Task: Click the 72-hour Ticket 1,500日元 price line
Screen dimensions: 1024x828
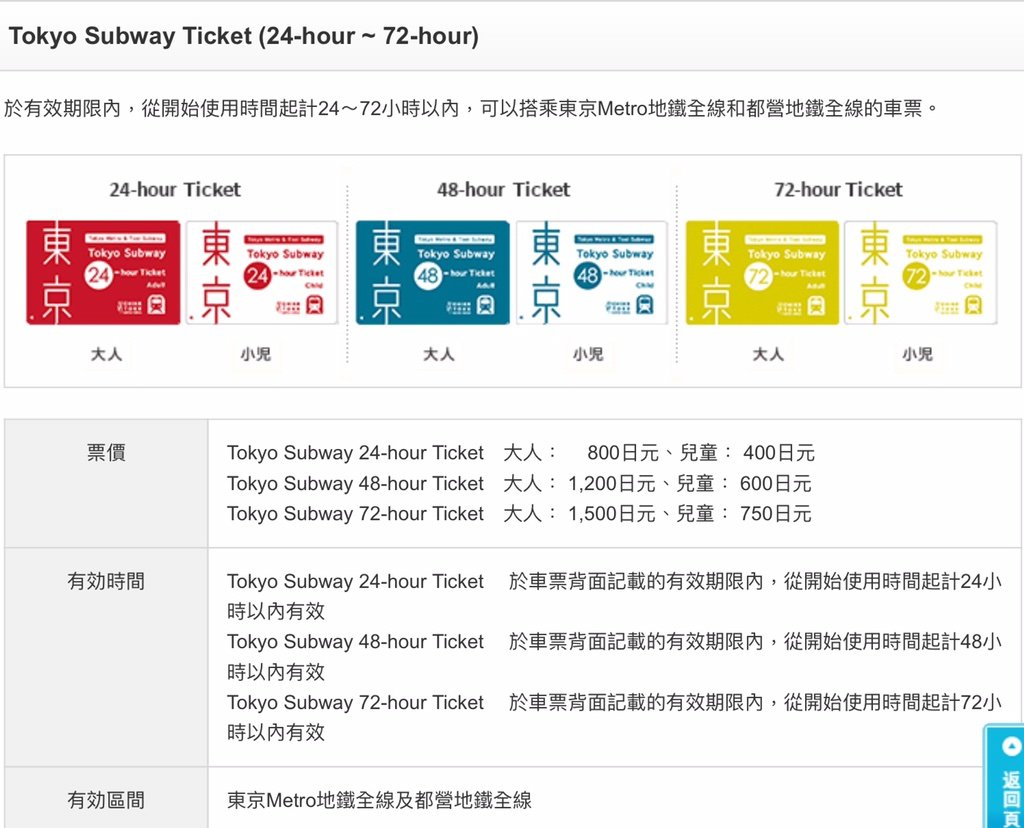Action: click(519, 514)
